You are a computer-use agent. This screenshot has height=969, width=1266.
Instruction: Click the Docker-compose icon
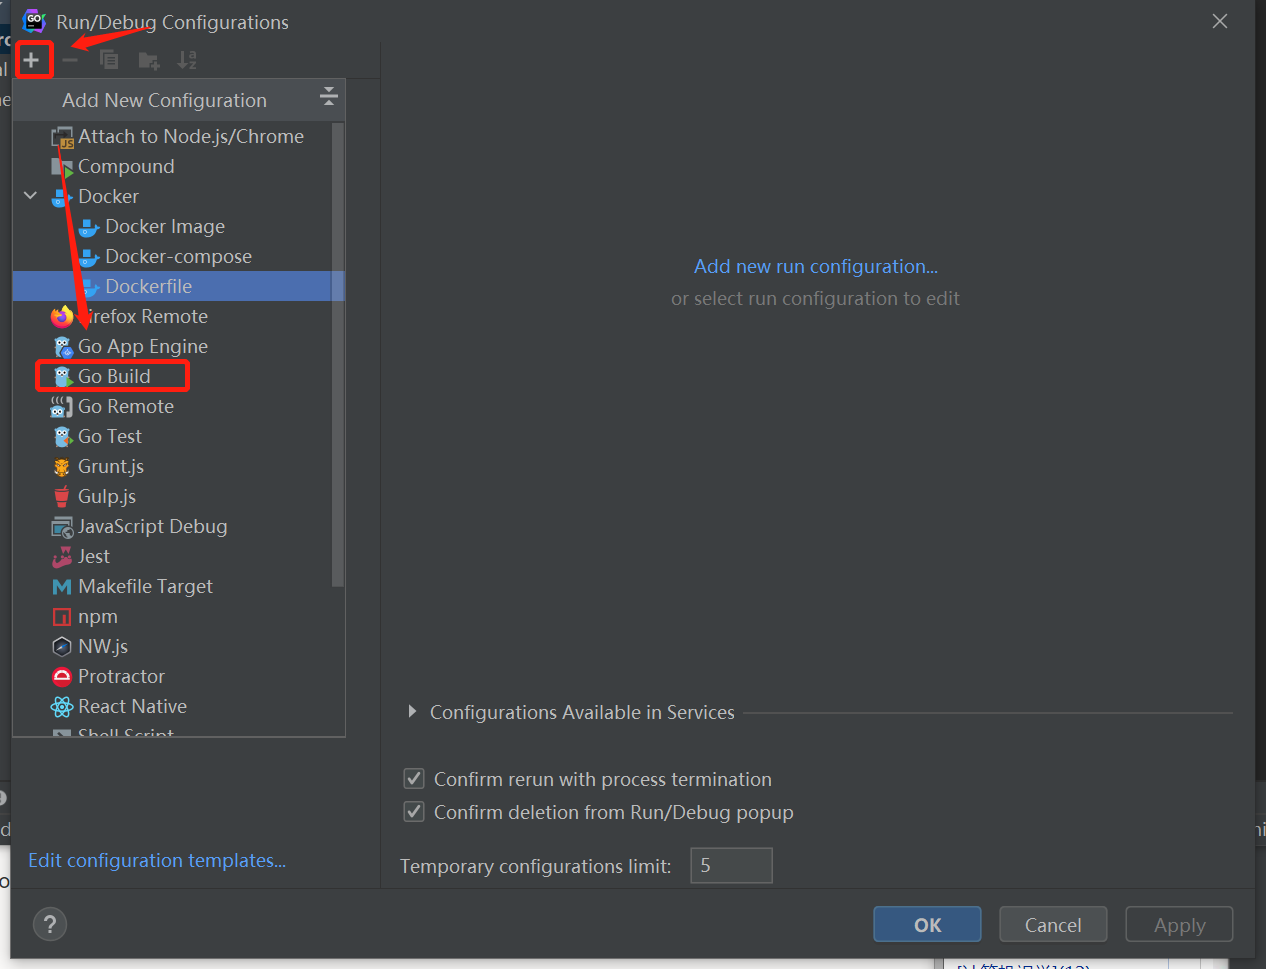[x=89, y=257]
